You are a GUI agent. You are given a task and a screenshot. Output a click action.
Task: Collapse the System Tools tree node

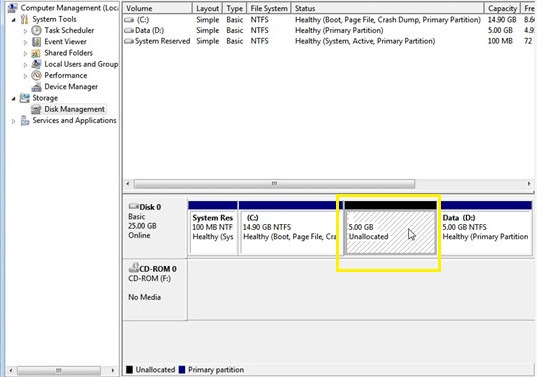click(x=13, y=20)
